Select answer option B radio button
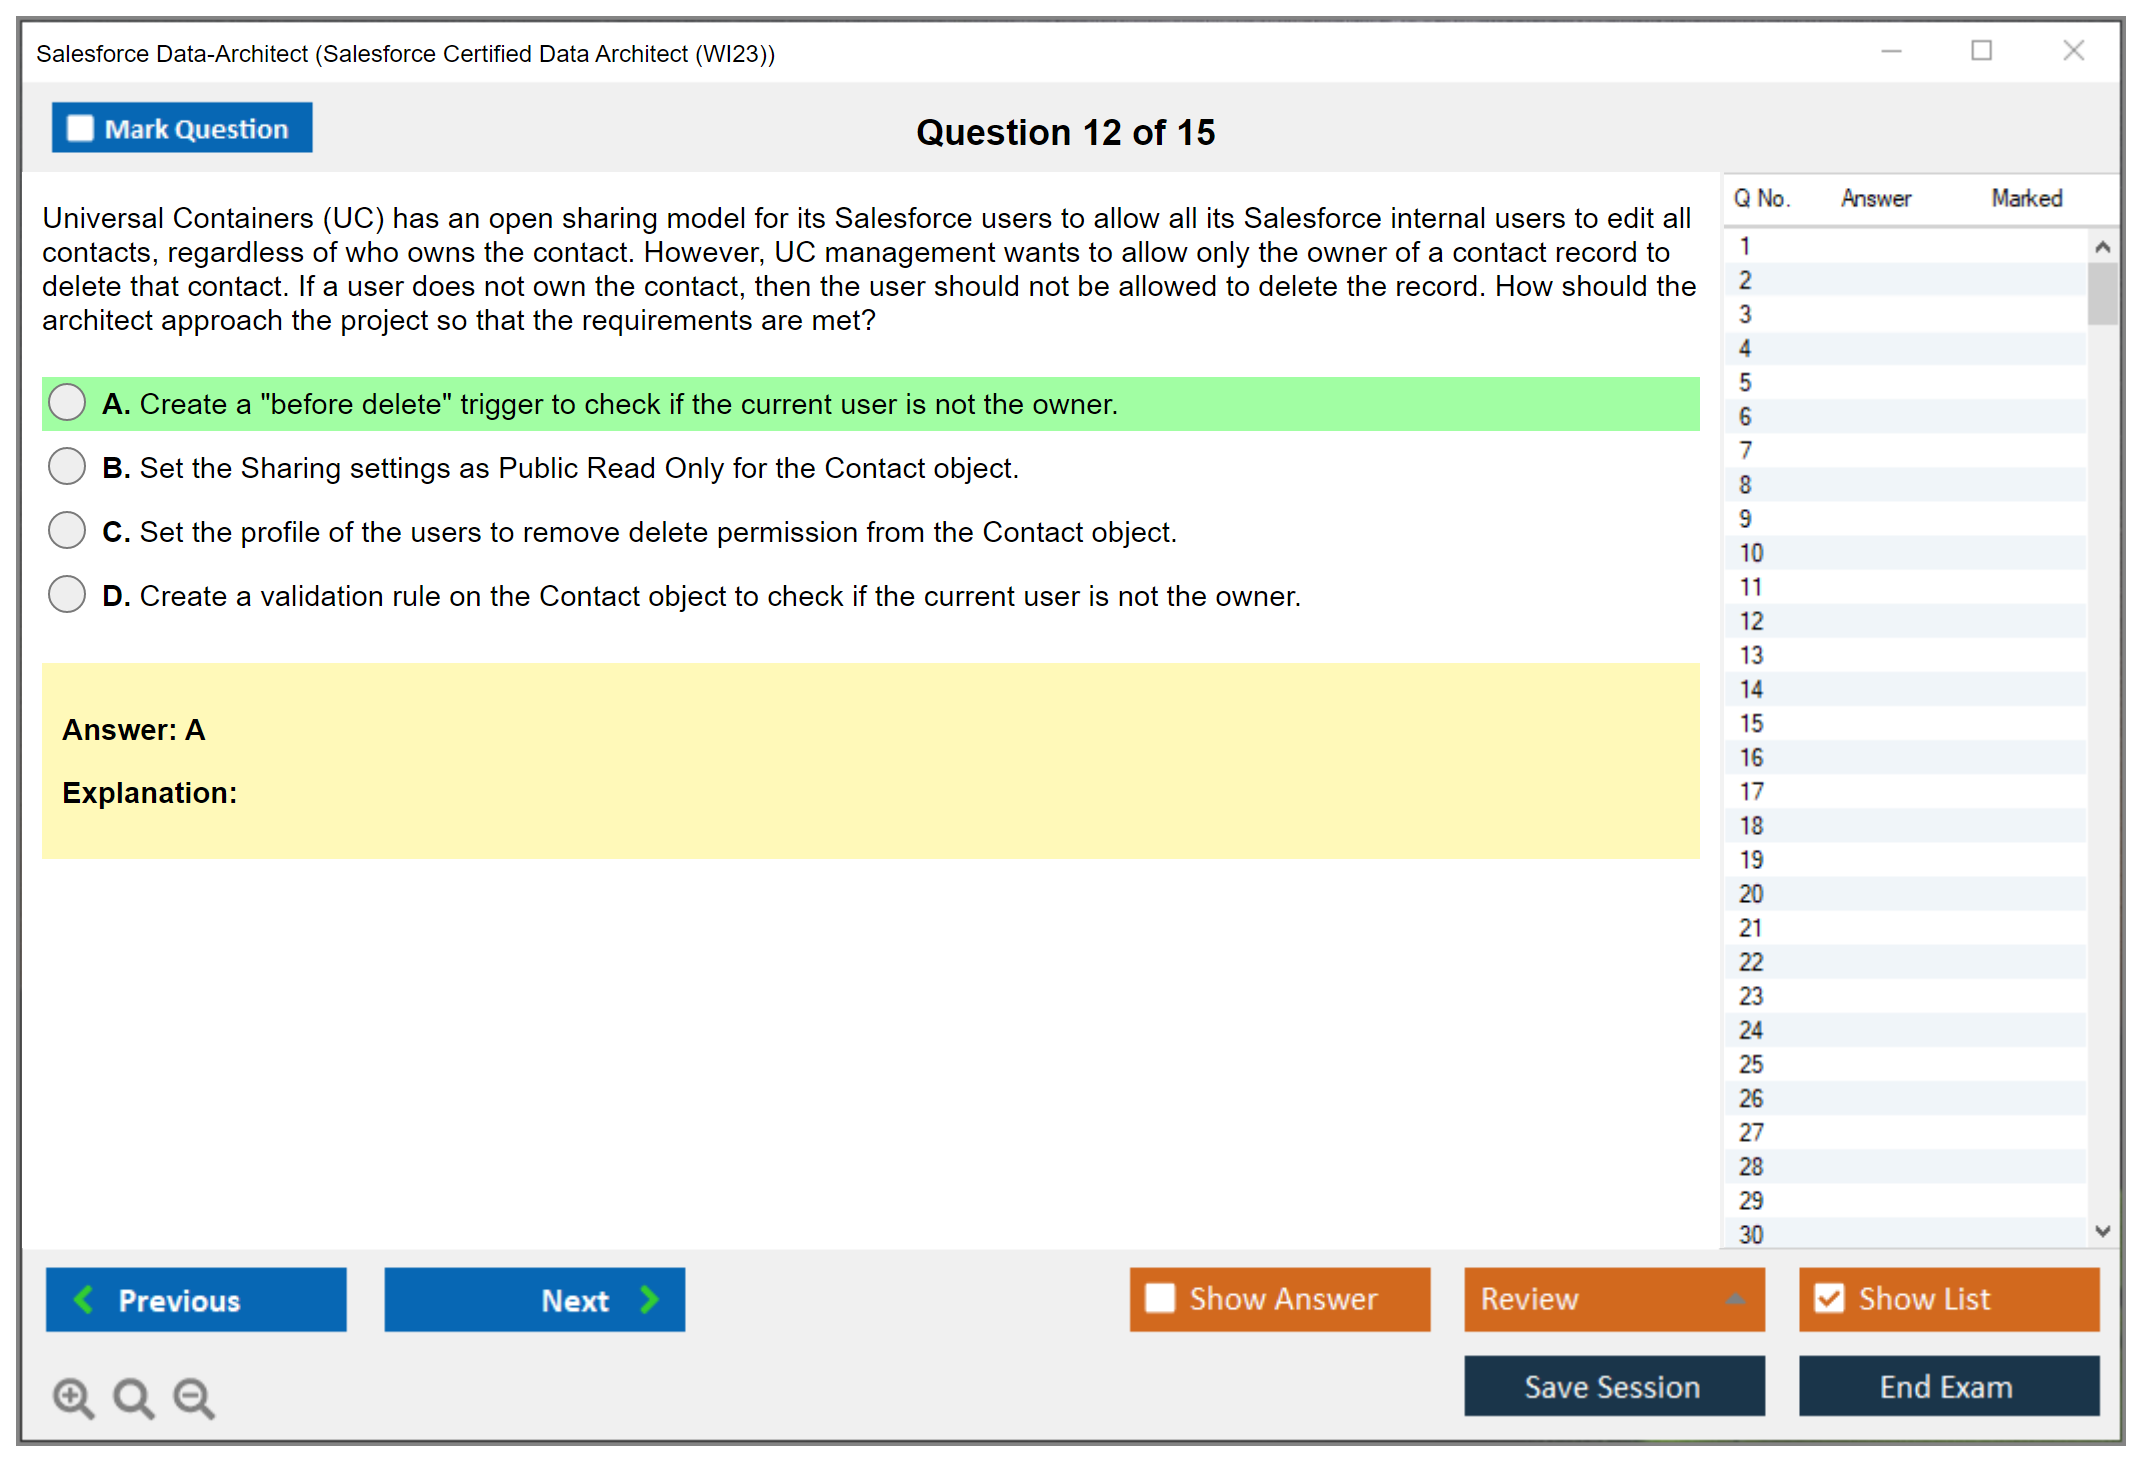The width and height of the screenshot is (2150, 1470). [67, 466]
